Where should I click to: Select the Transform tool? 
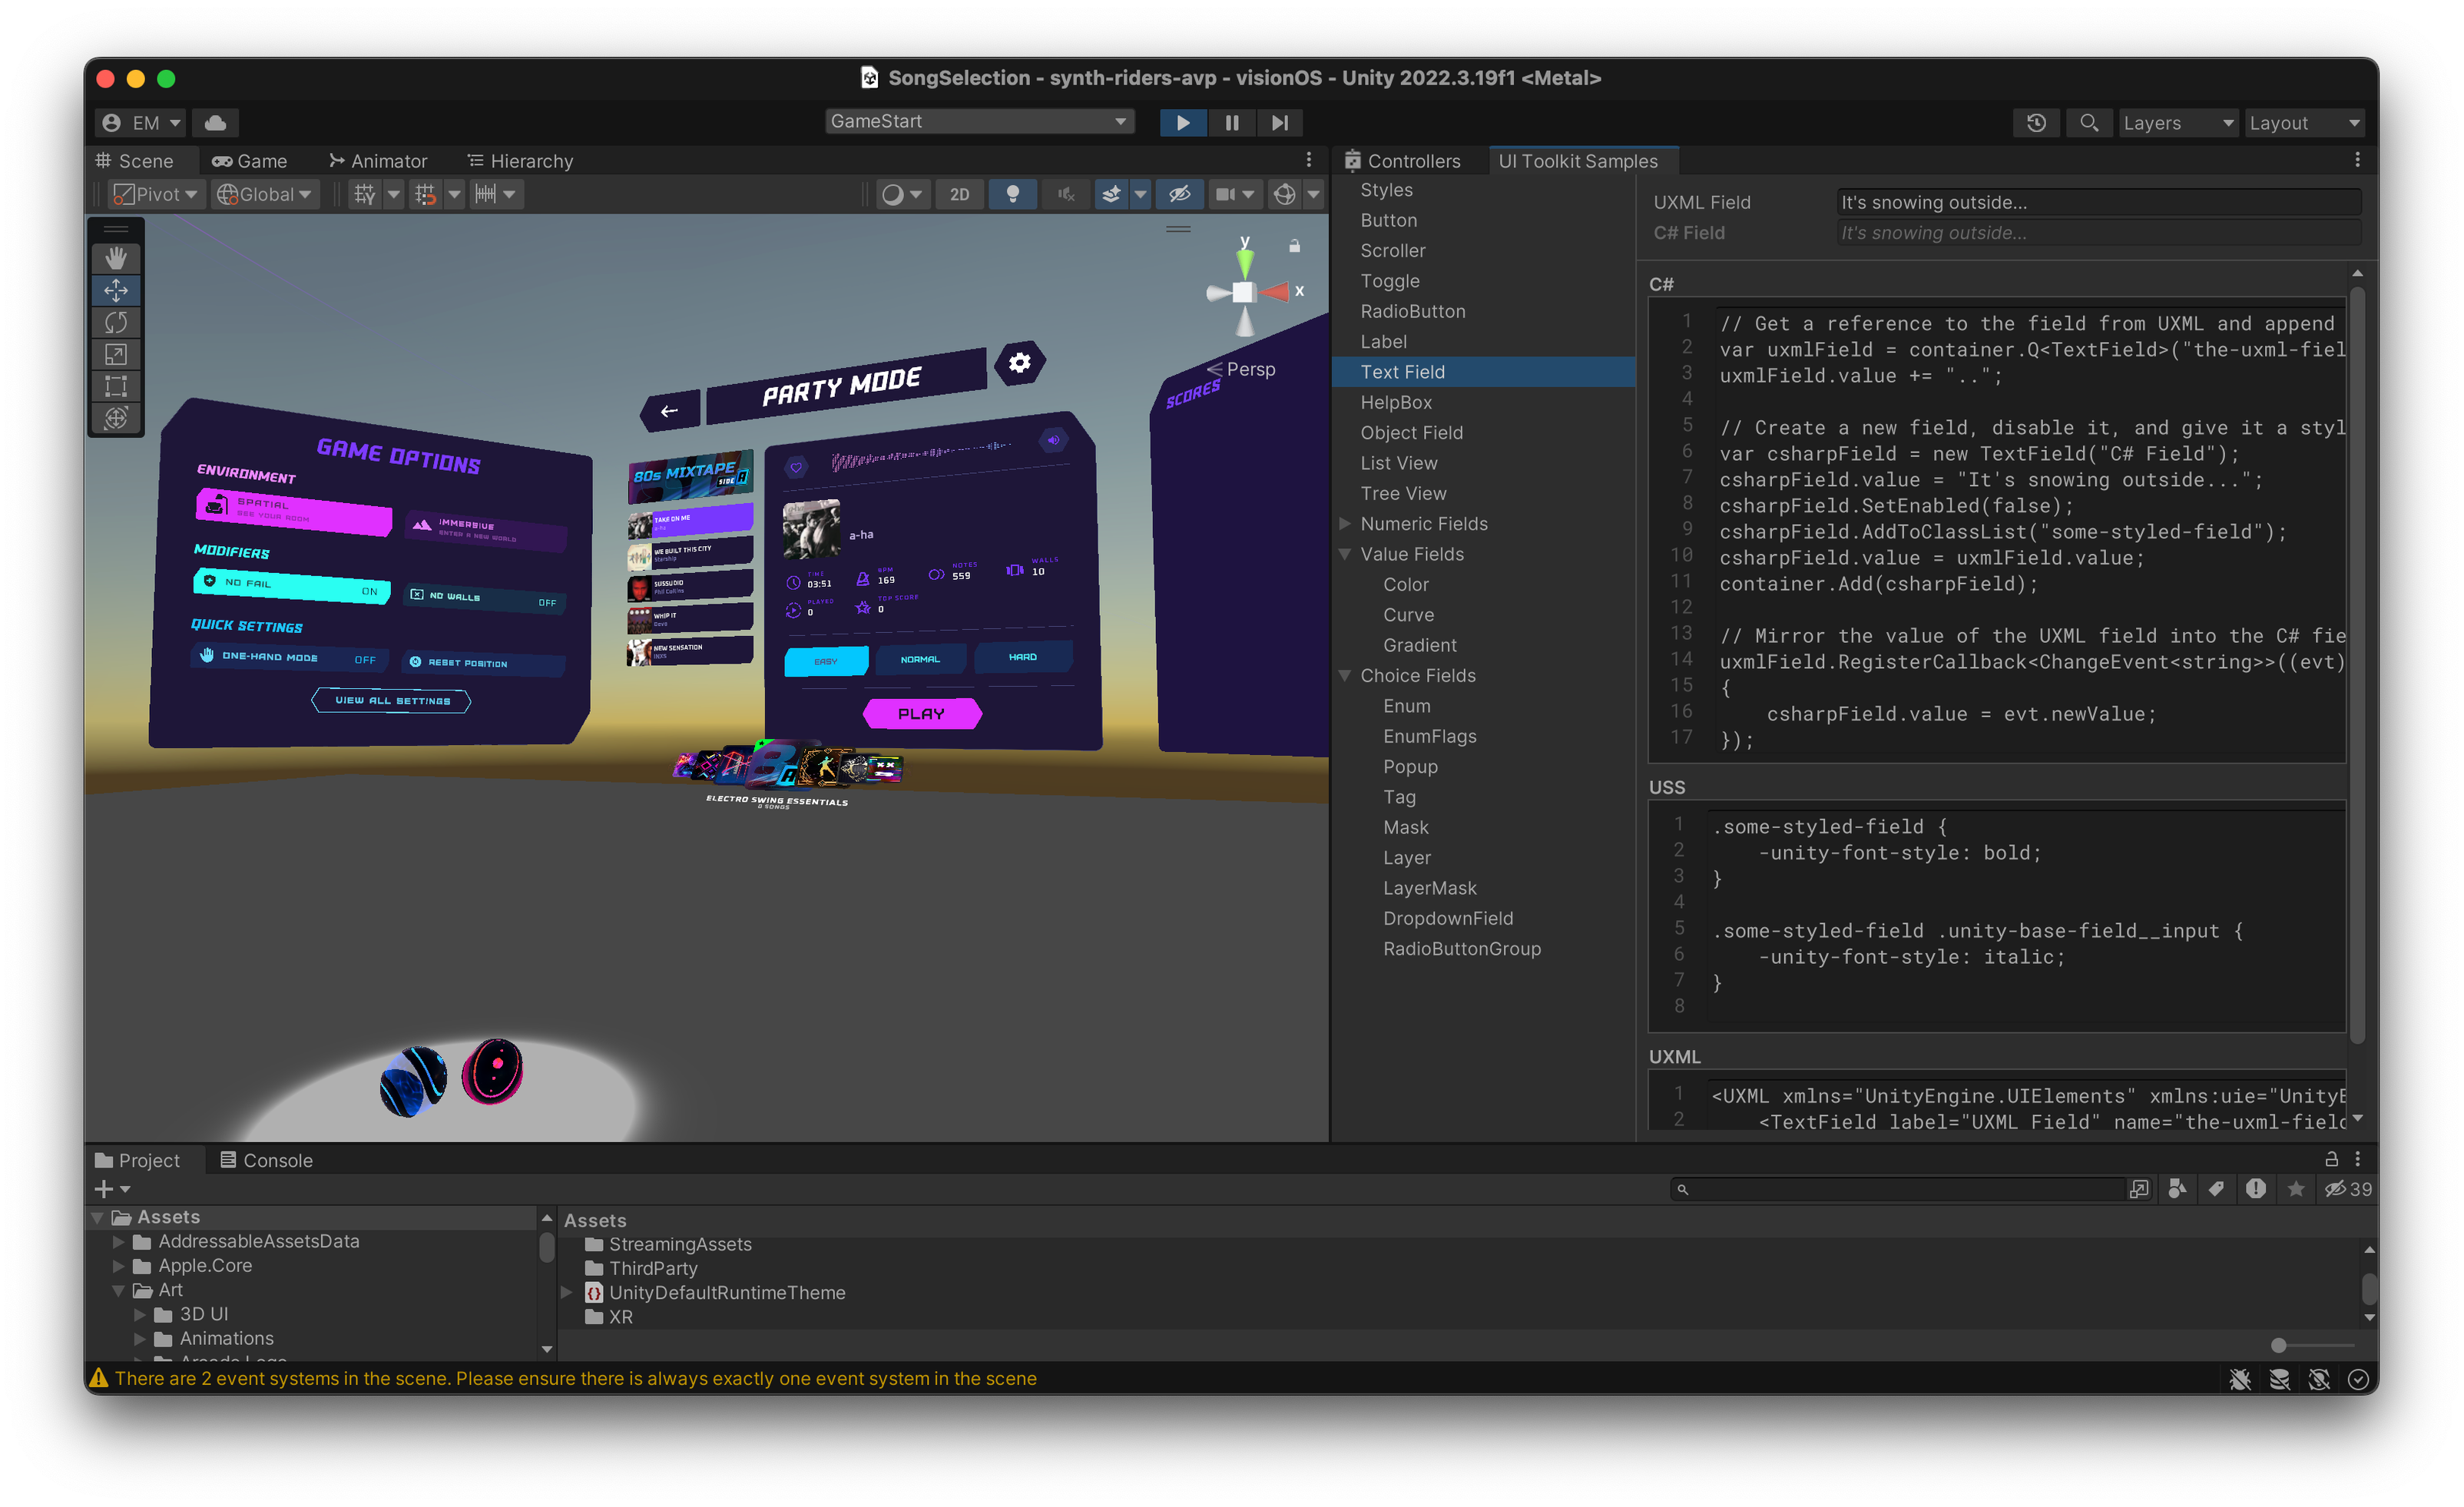click(116, 418)
